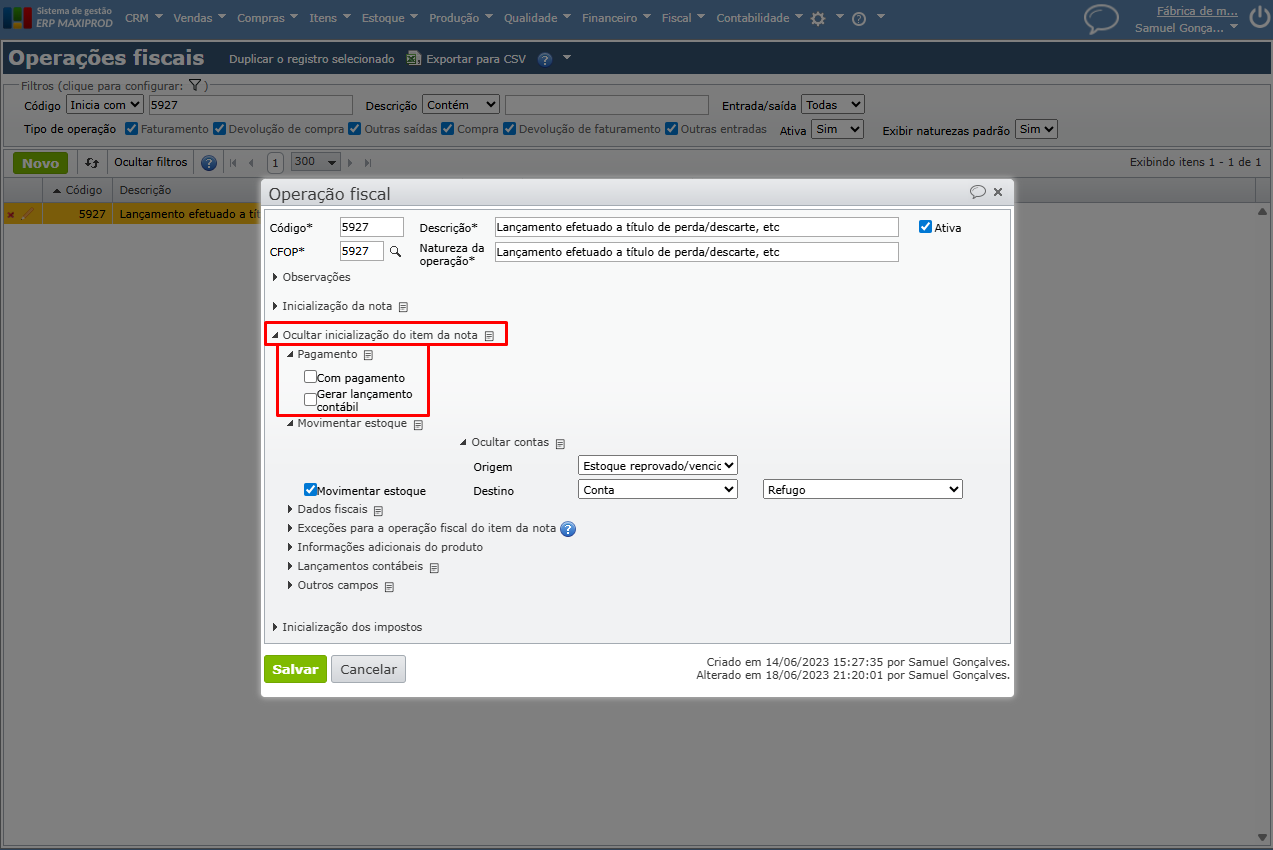This screenshot has width=1273, height=850.
Task: Toggle Devolução de faturamento filter checkbox
Action: 510,129
